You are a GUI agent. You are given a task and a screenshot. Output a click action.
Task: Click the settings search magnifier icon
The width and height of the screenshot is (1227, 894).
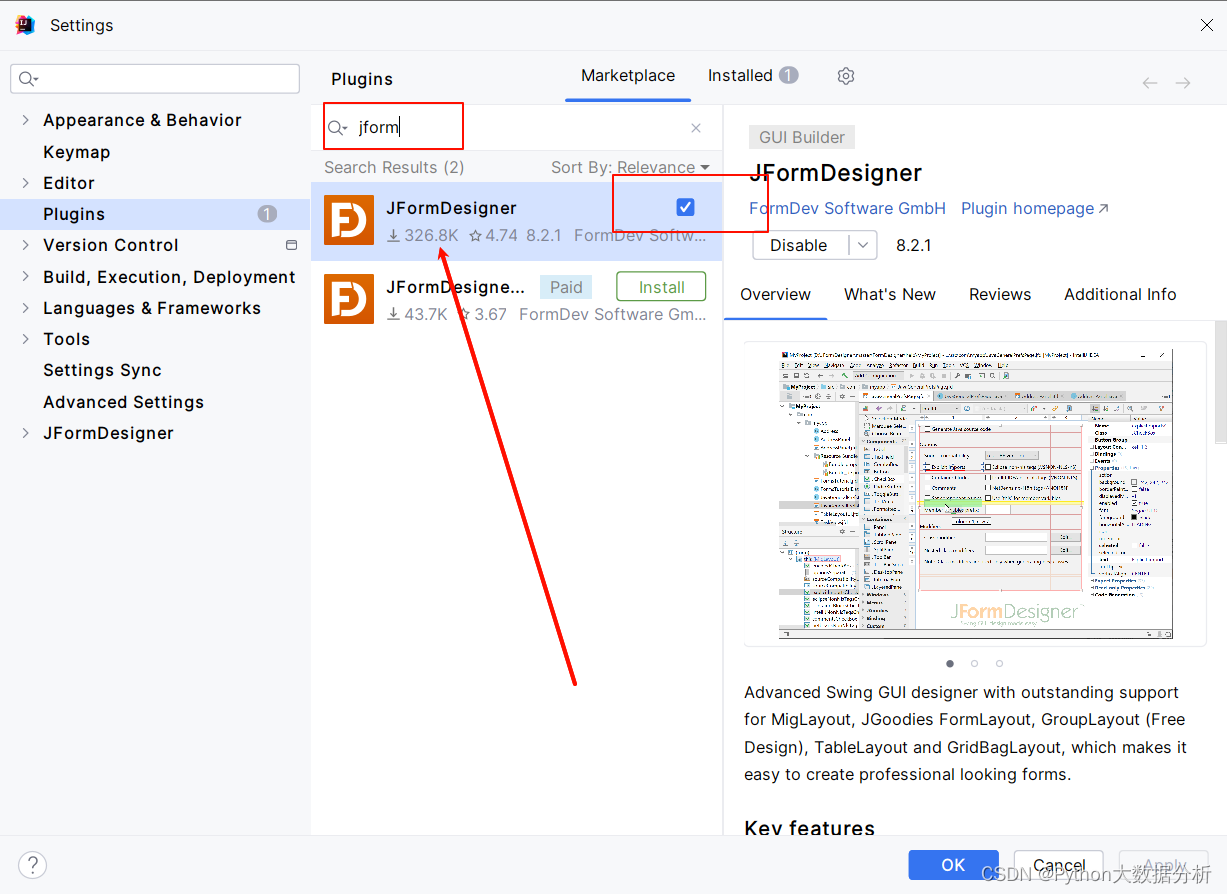click(x=27, y=79)
